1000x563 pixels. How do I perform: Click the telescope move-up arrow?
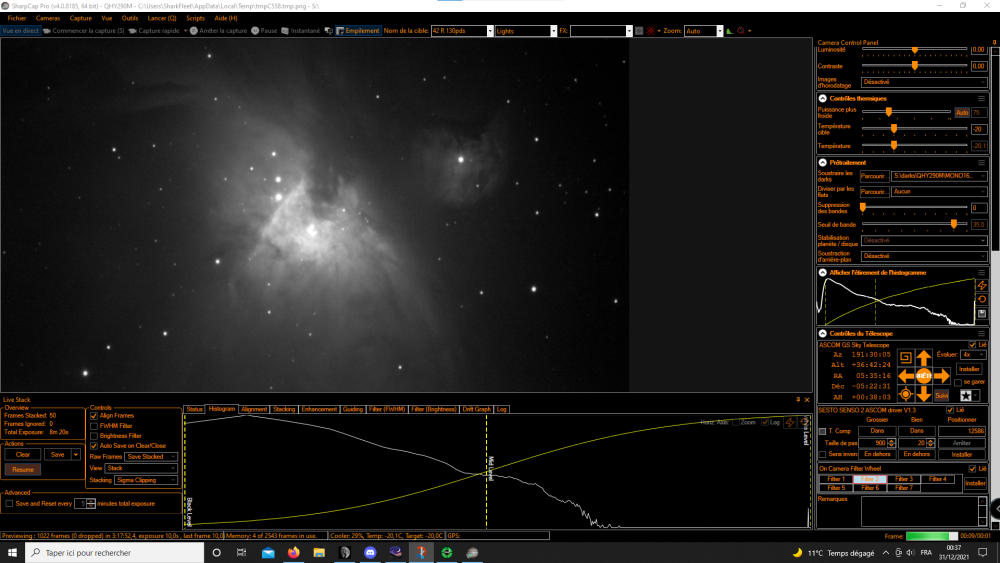click(x=923, y=358)
